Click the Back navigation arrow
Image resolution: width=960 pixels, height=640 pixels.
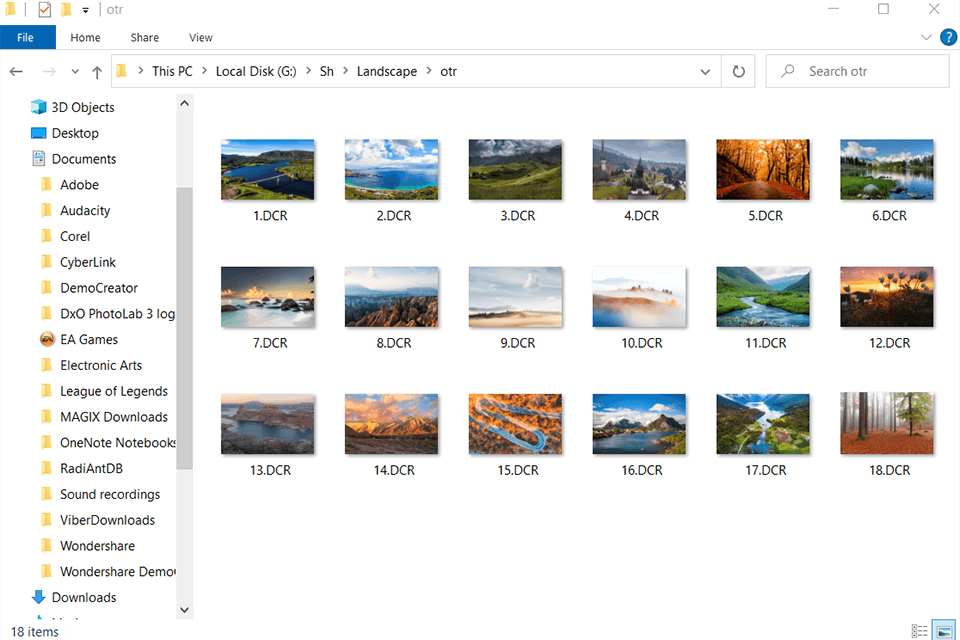click(17, 72)
